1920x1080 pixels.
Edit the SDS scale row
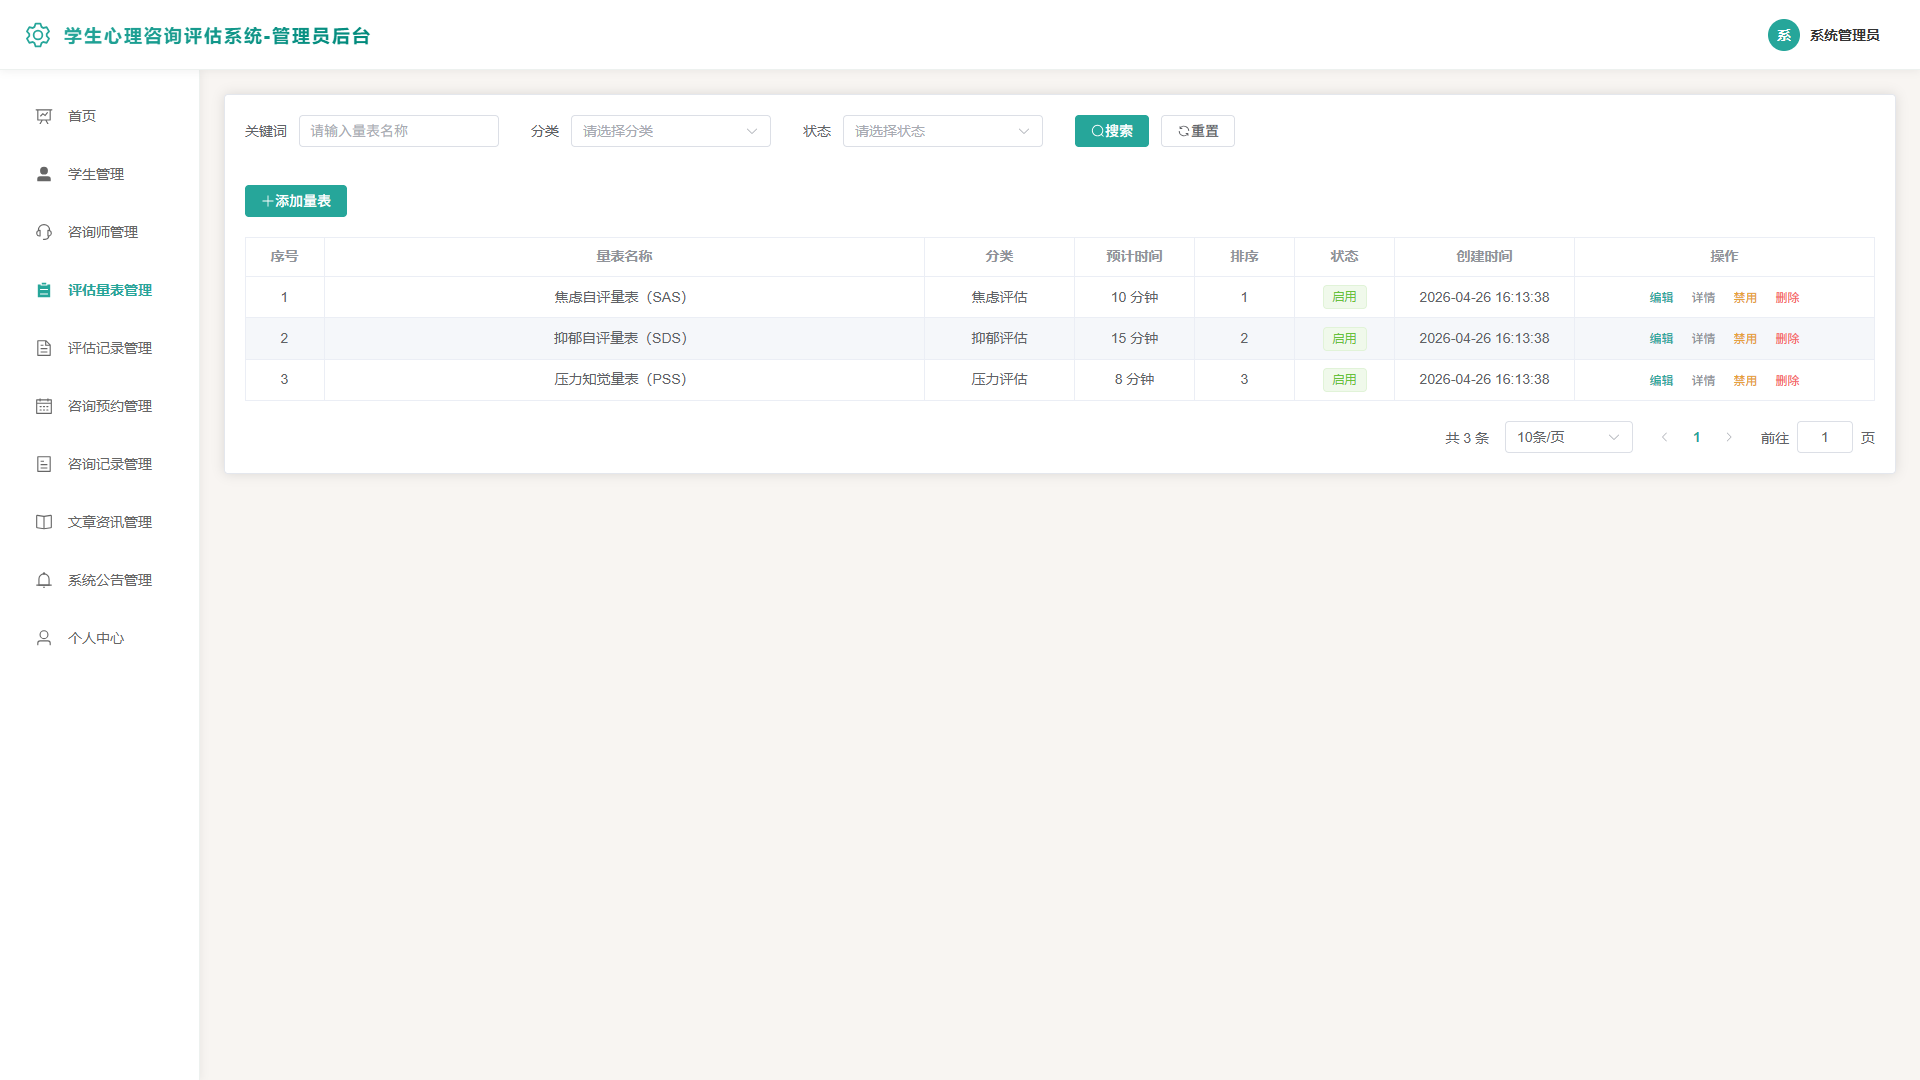(x=1661, y=339)
